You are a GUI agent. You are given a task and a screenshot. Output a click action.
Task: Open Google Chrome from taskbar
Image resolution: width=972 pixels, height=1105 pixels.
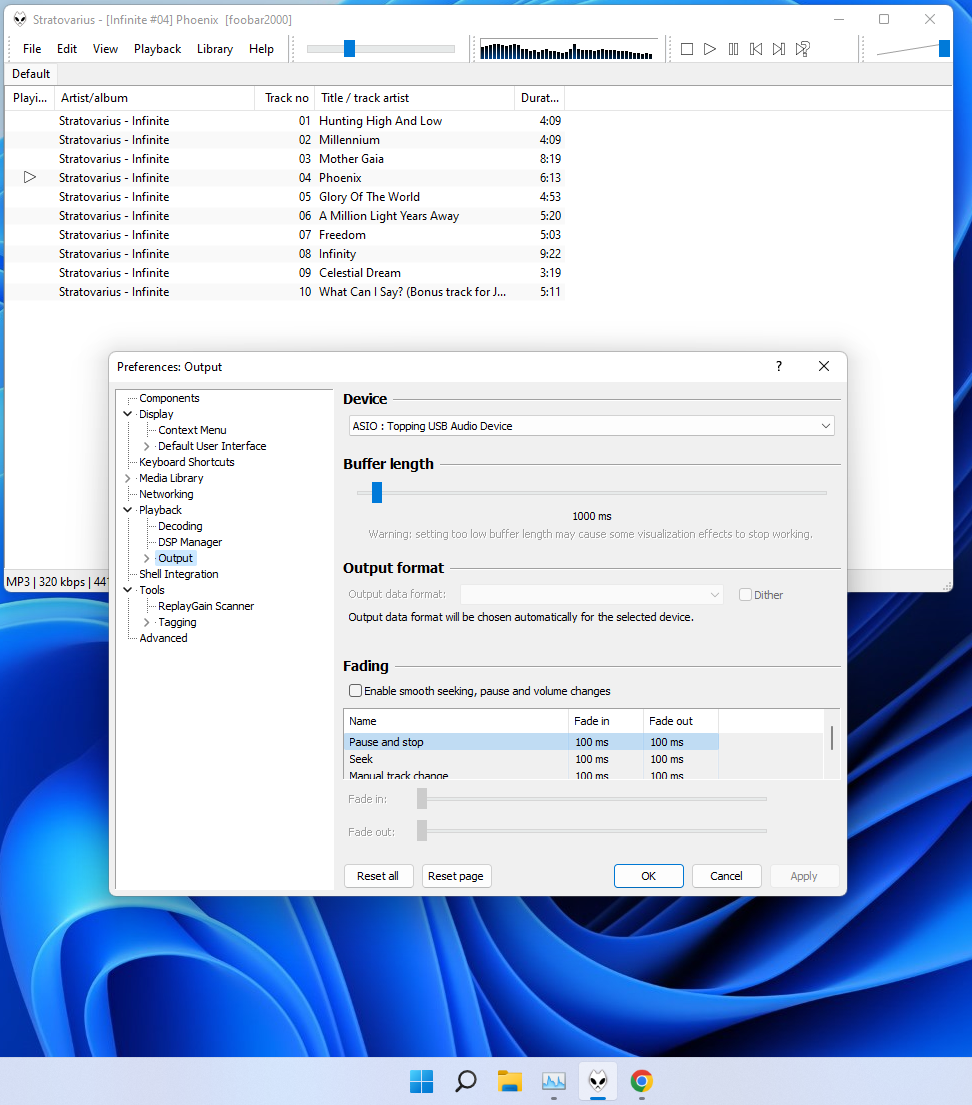click(641, 1081)
